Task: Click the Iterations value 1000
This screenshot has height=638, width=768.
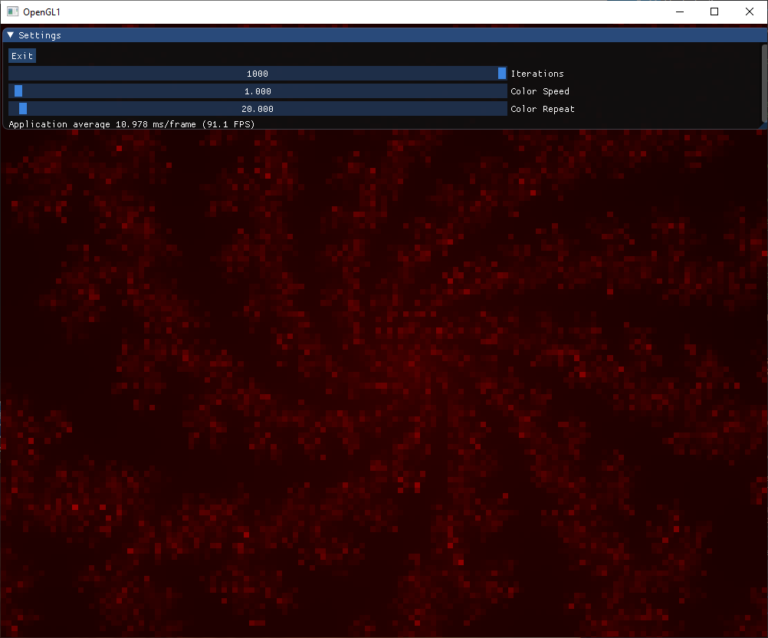Action: pos(257,74)
